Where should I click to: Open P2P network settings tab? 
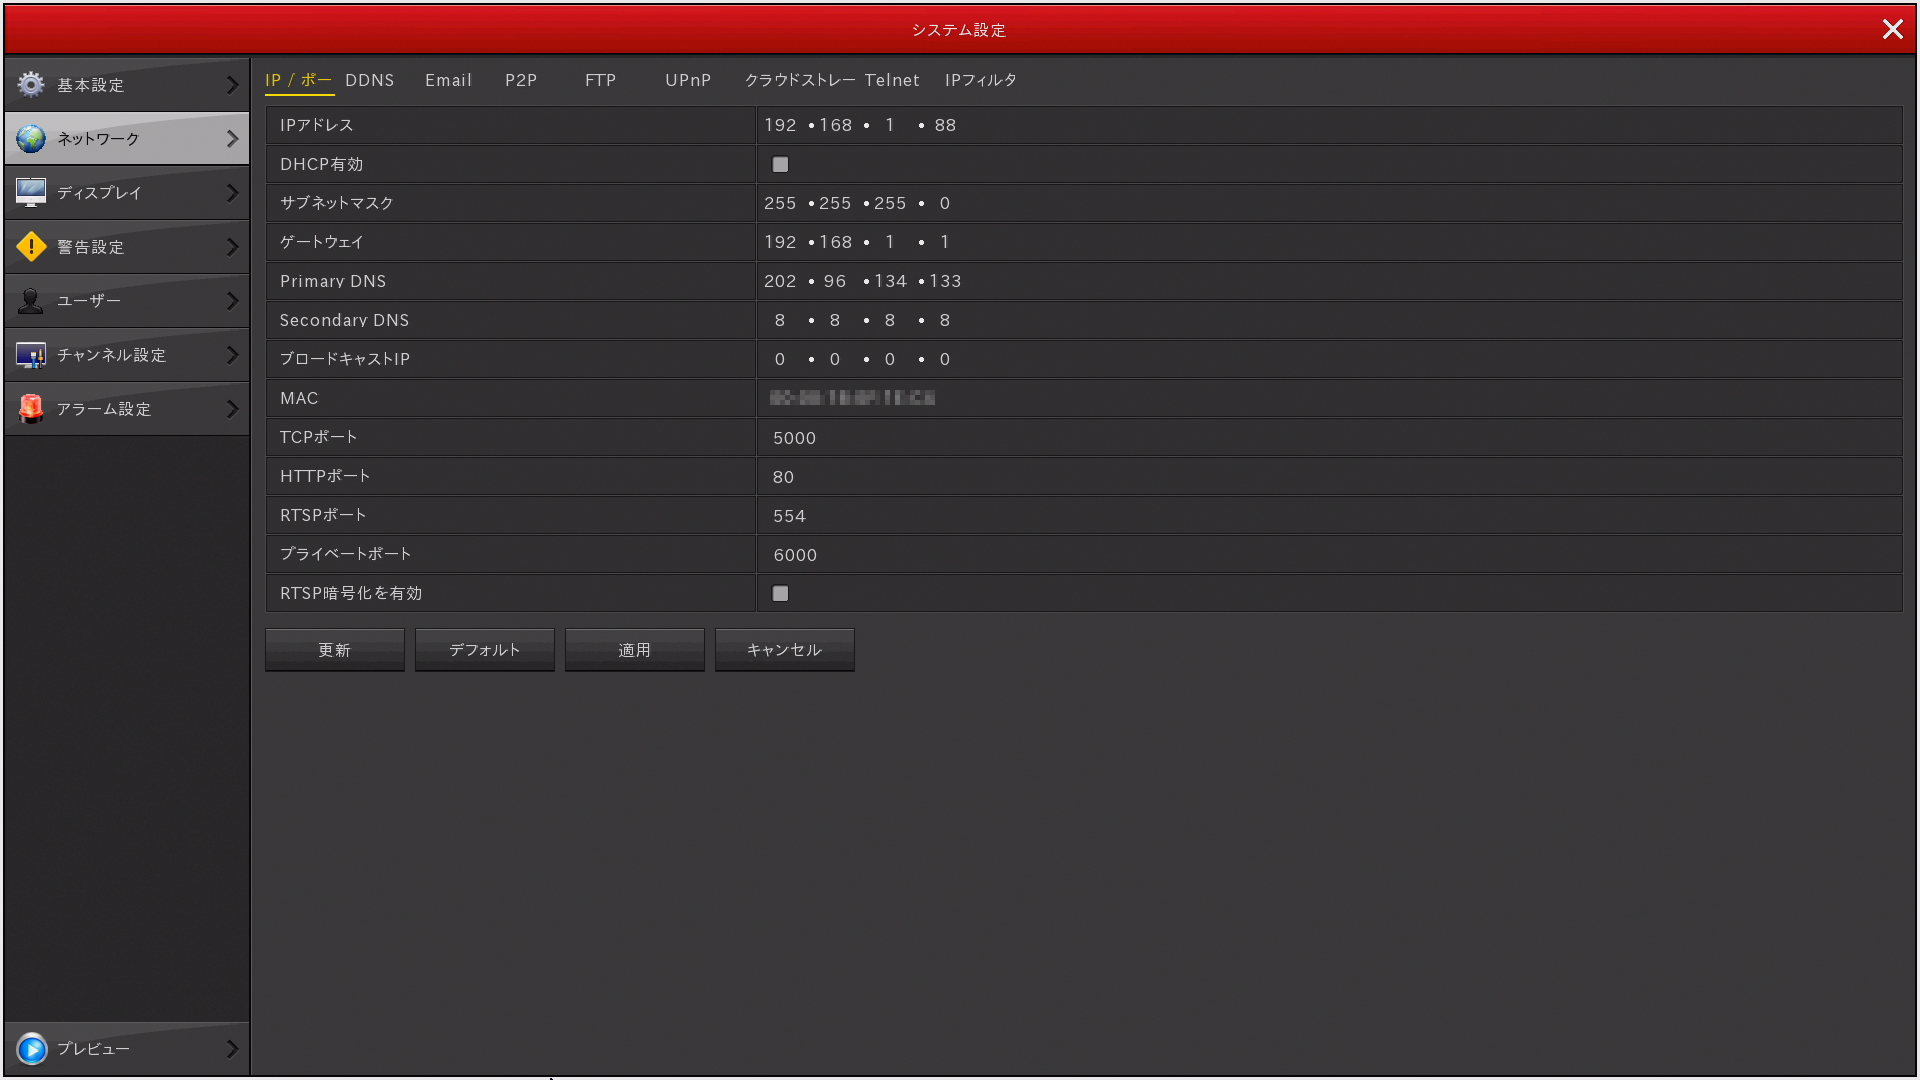click(520, 80)
